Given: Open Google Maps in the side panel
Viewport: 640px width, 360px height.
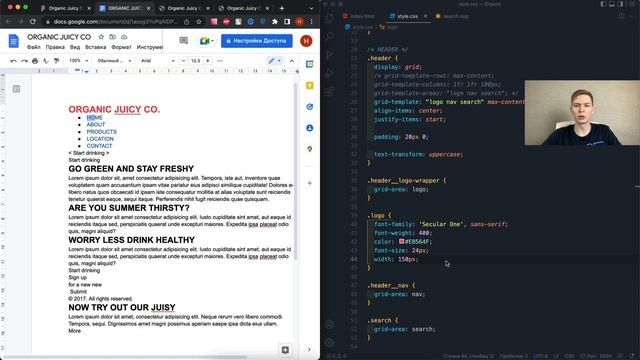Looking at the screenshot, I should 309,149.
